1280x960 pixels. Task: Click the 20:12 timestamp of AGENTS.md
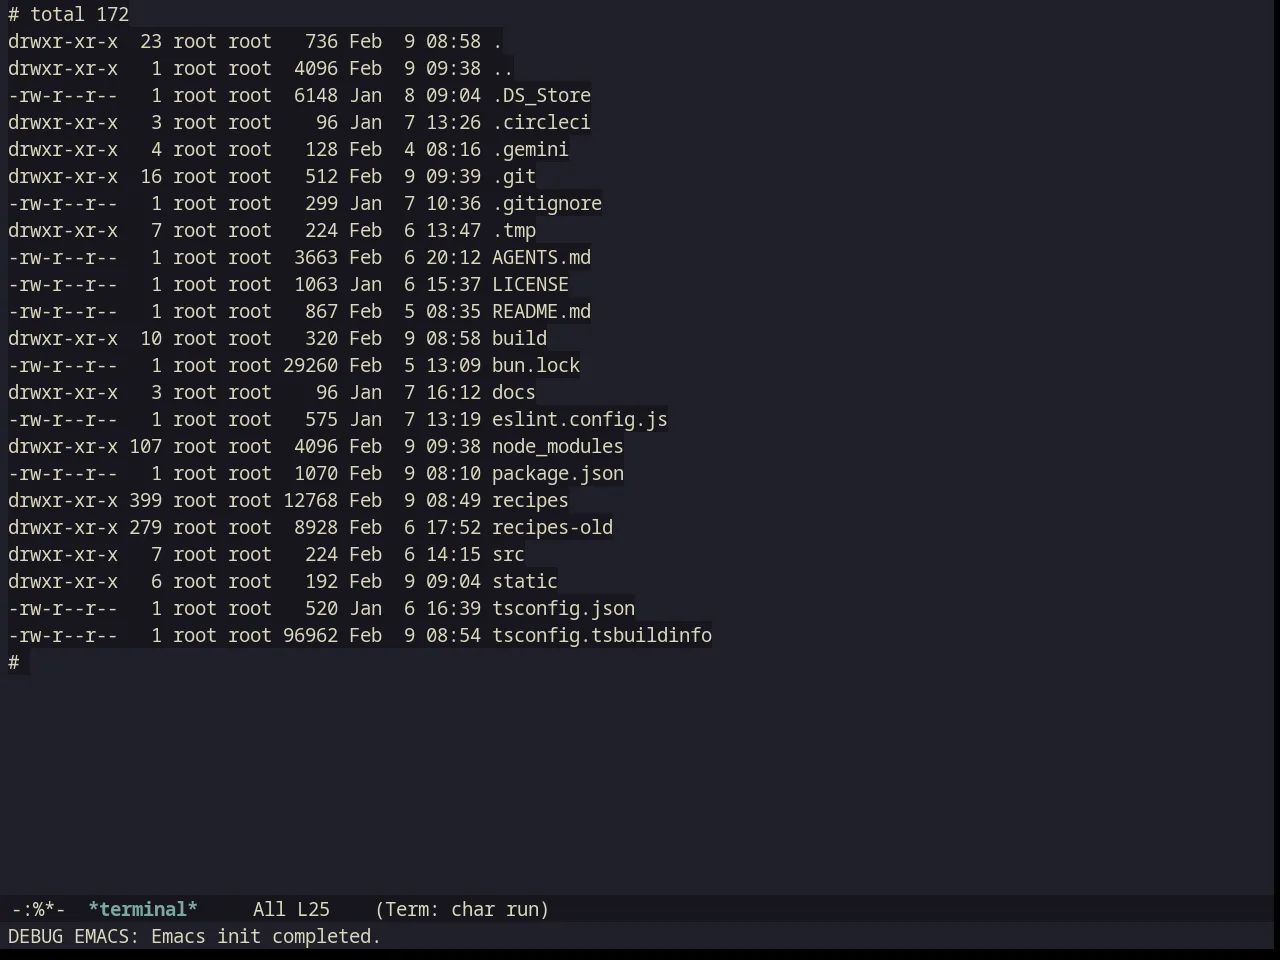click(x=453, y=257)
